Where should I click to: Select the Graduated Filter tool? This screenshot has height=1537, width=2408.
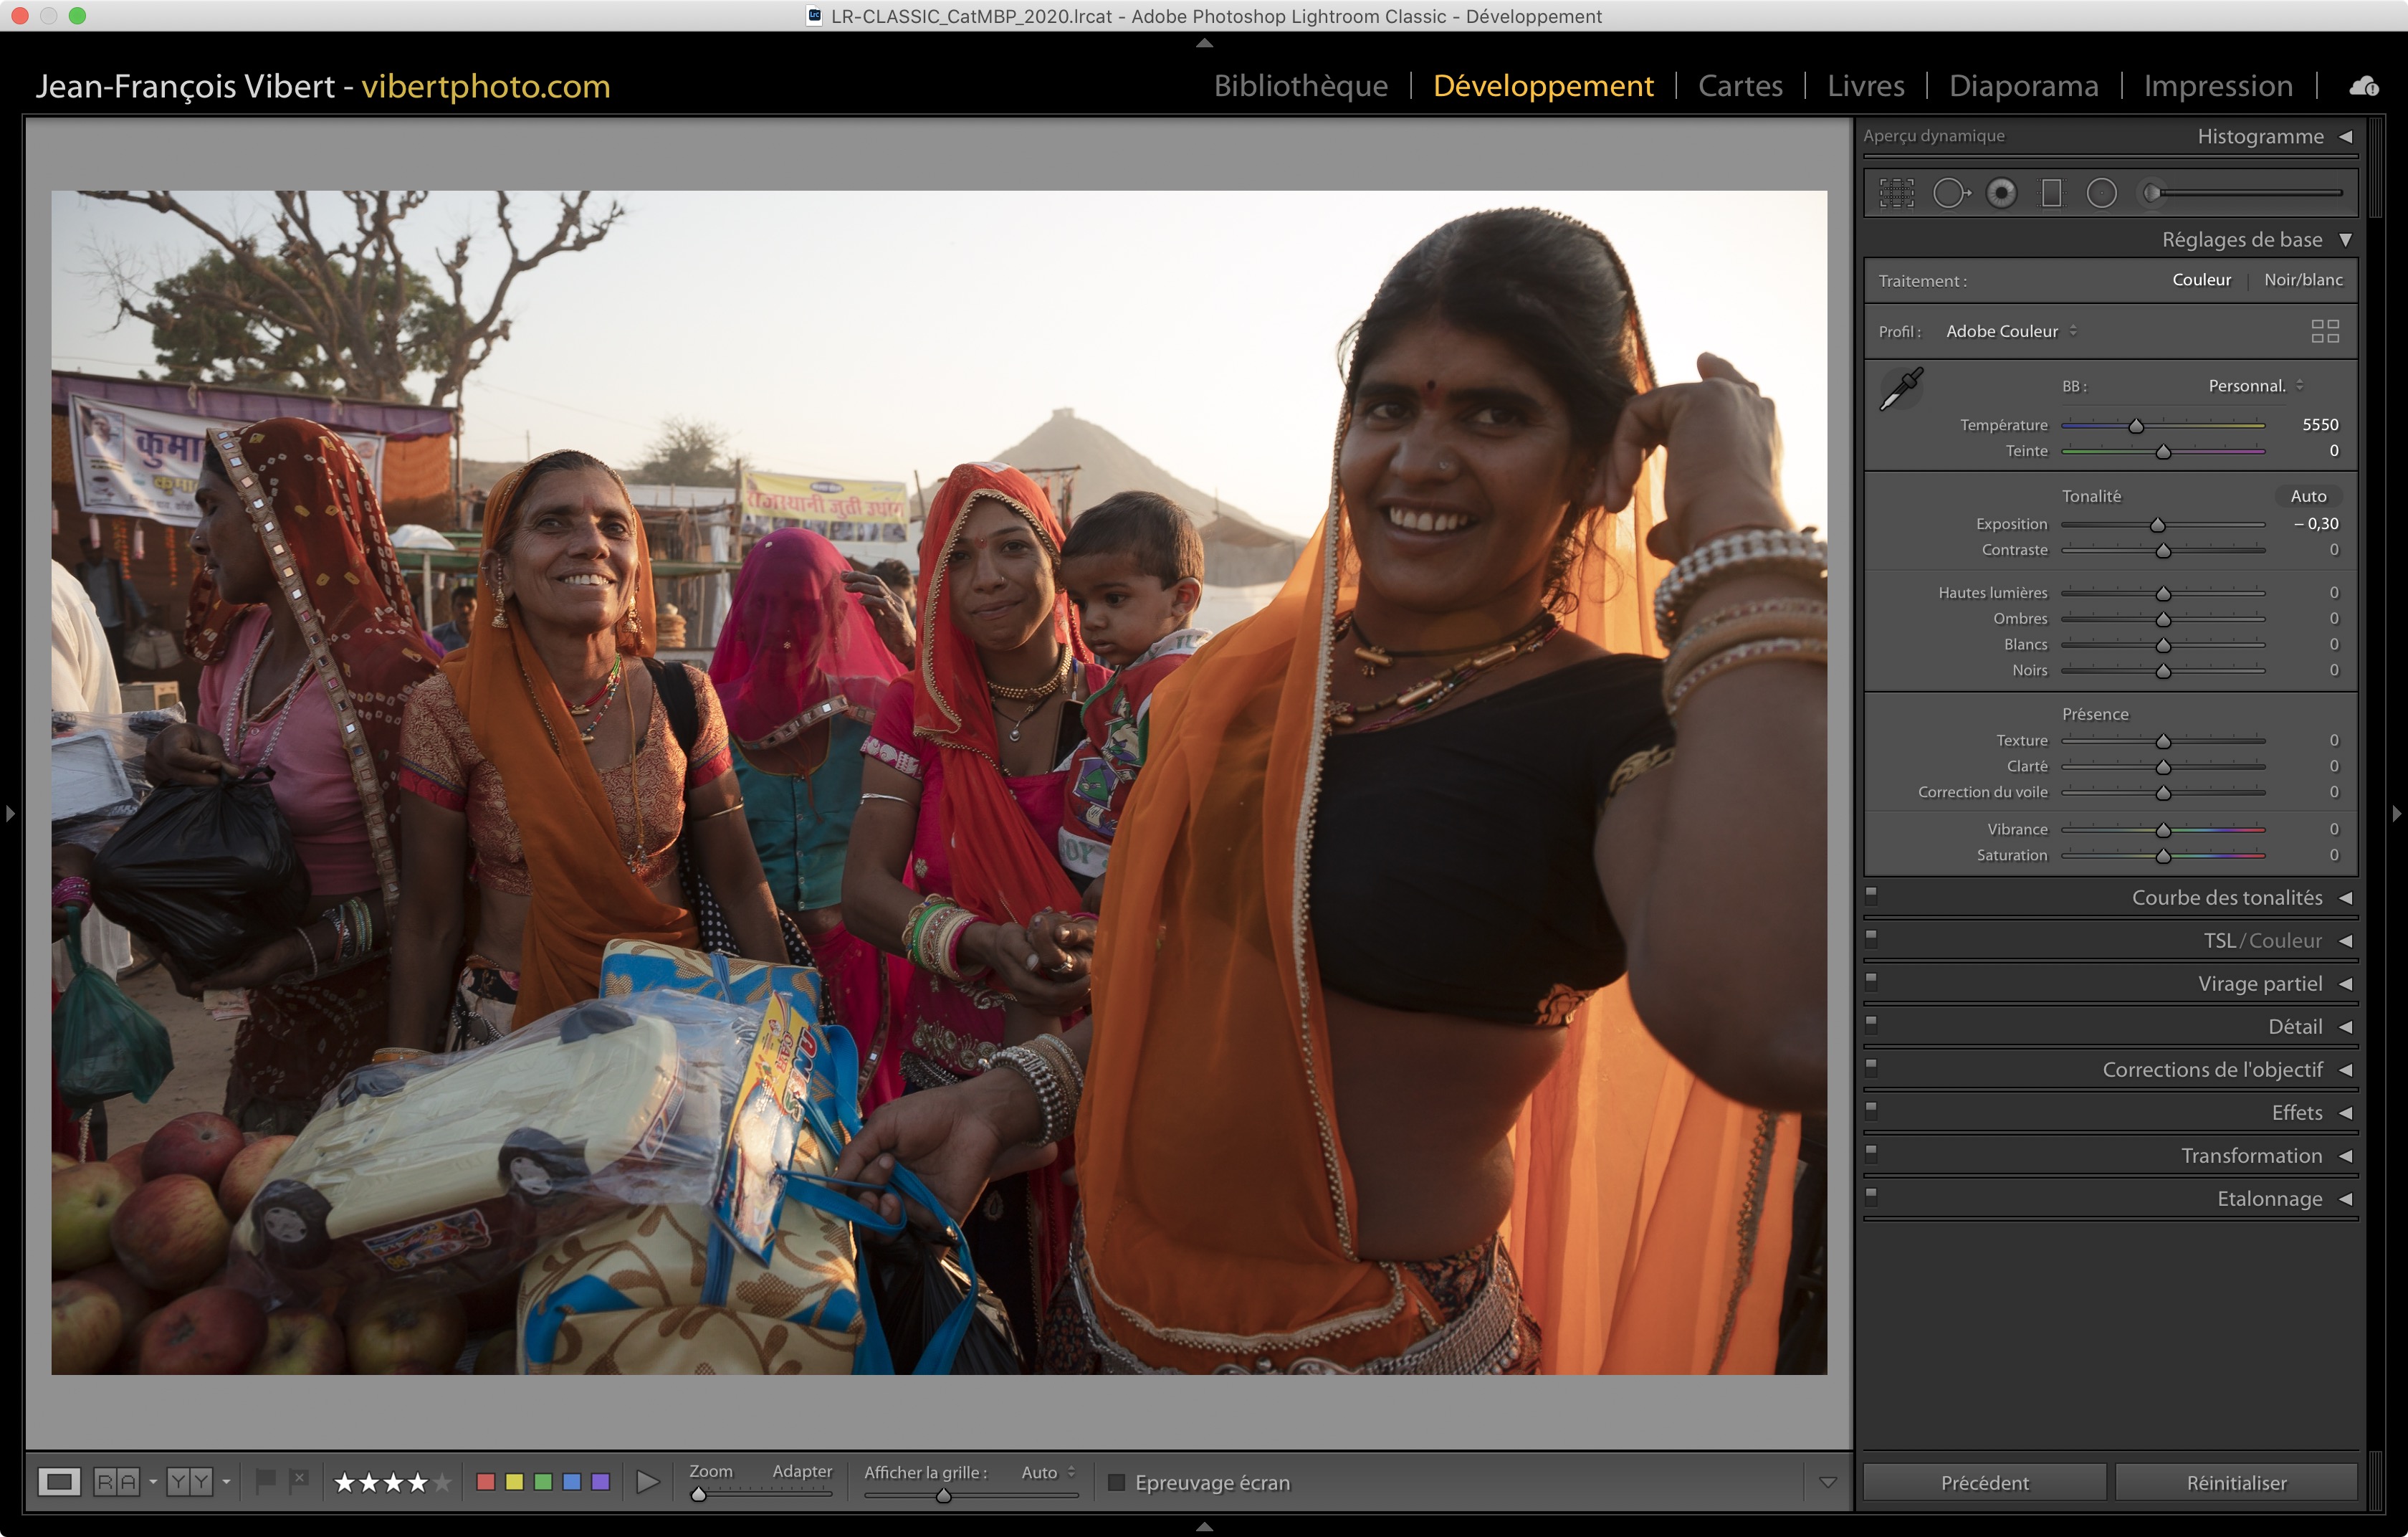coord(2051,193)
